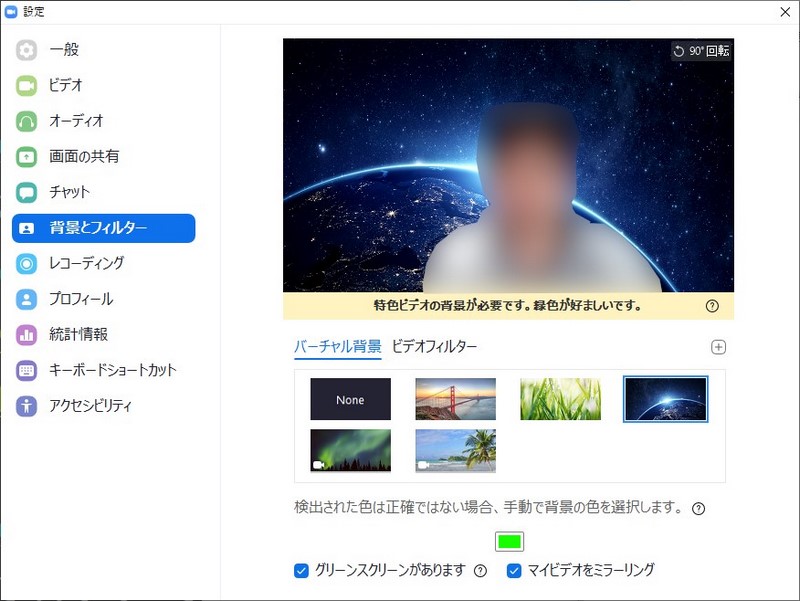Viewport: 800px width, 601px height.
Task: Pick the green background color swatch
Action: click(x=510, y=540)
